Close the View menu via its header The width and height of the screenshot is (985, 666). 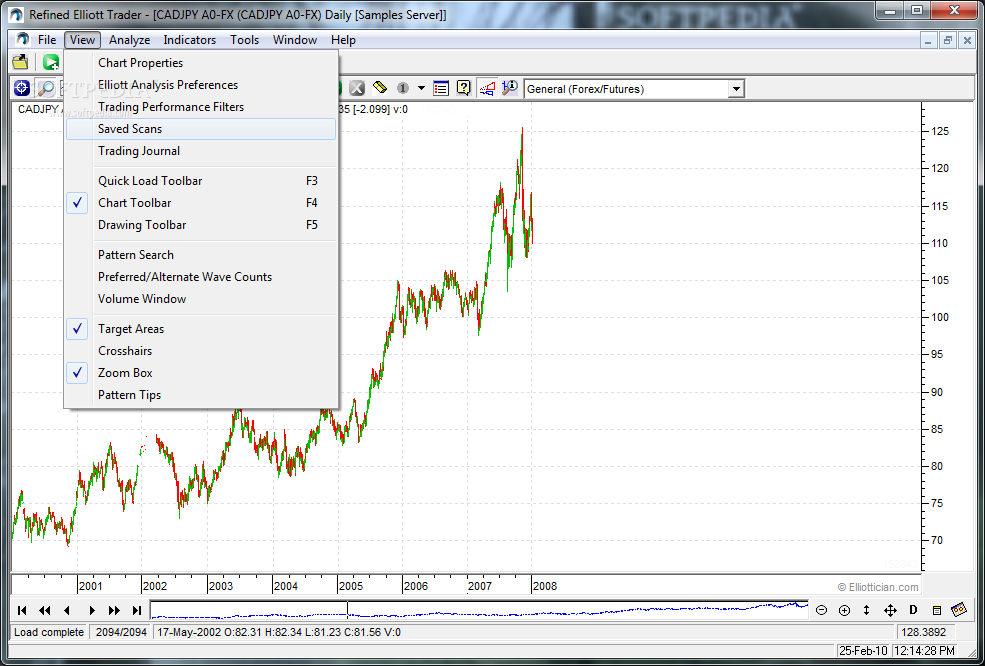pos(82,40)
